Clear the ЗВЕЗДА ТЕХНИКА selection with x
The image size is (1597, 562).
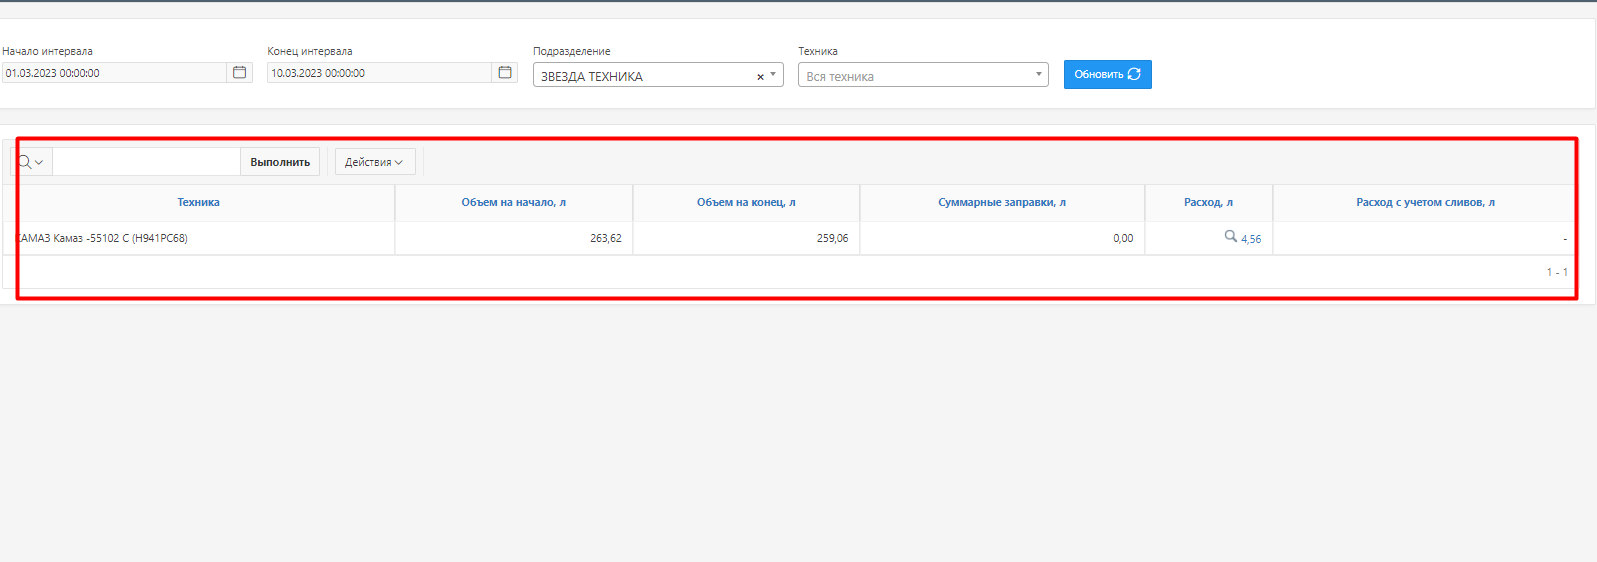(760, 77)
